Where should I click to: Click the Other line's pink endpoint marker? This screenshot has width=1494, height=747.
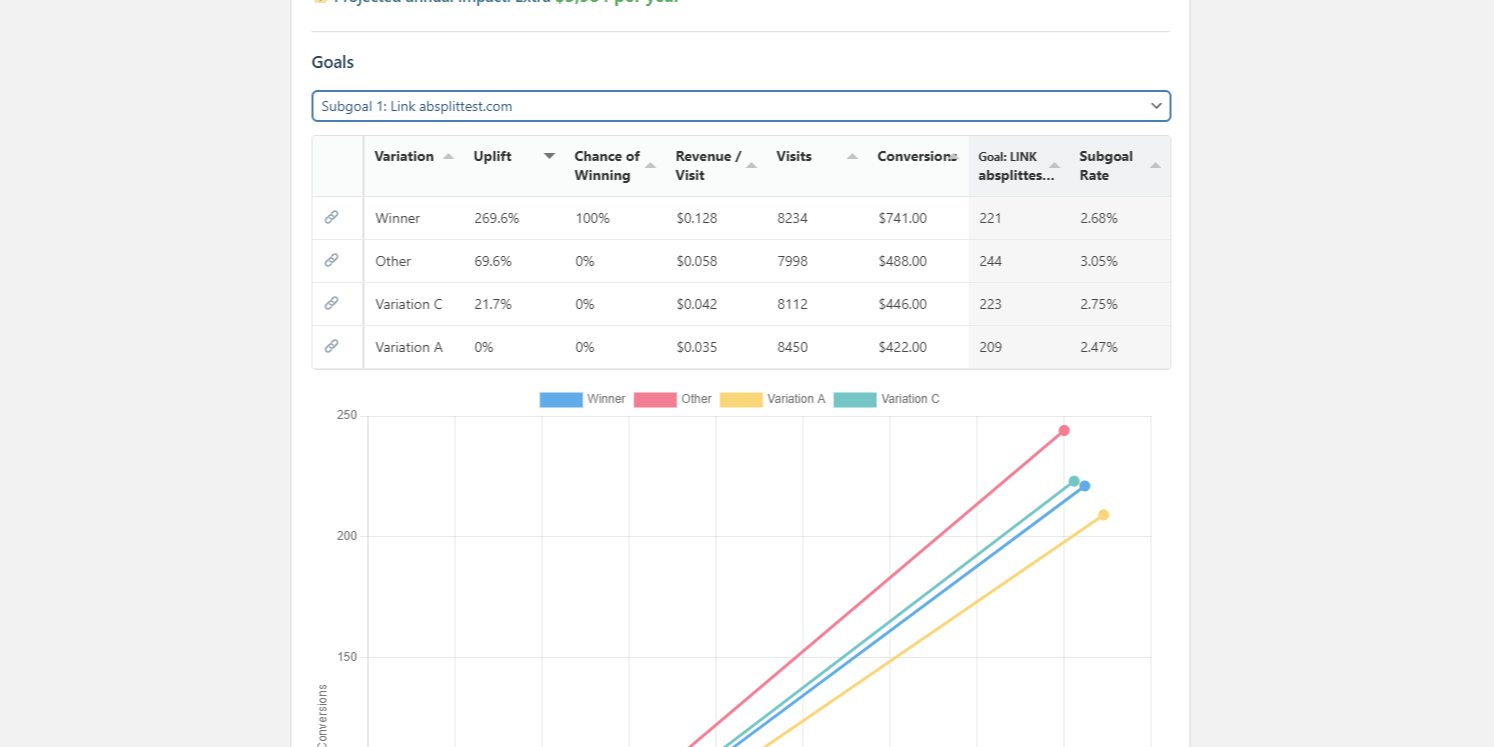click(1064, 431)
